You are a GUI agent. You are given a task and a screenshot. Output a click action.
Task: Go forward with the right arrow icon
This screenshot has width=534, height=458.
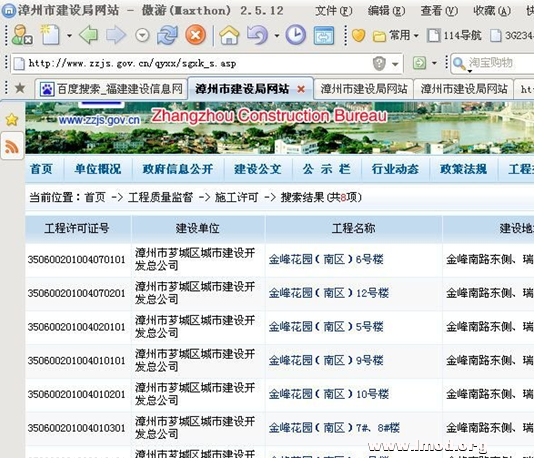116,35
